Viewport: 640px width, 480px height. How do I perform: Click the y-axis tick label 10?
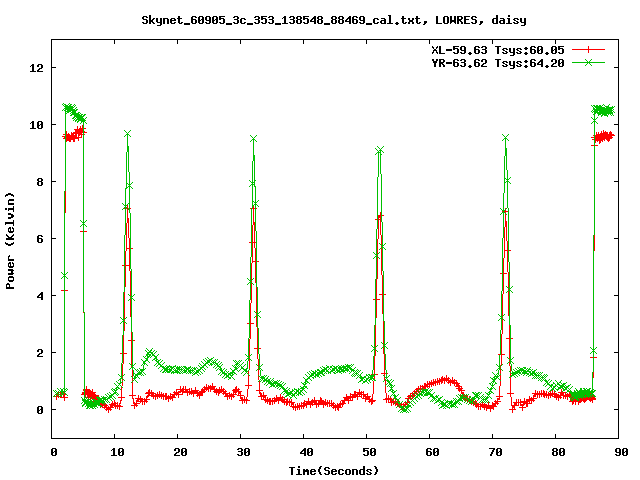pos(36,125)
